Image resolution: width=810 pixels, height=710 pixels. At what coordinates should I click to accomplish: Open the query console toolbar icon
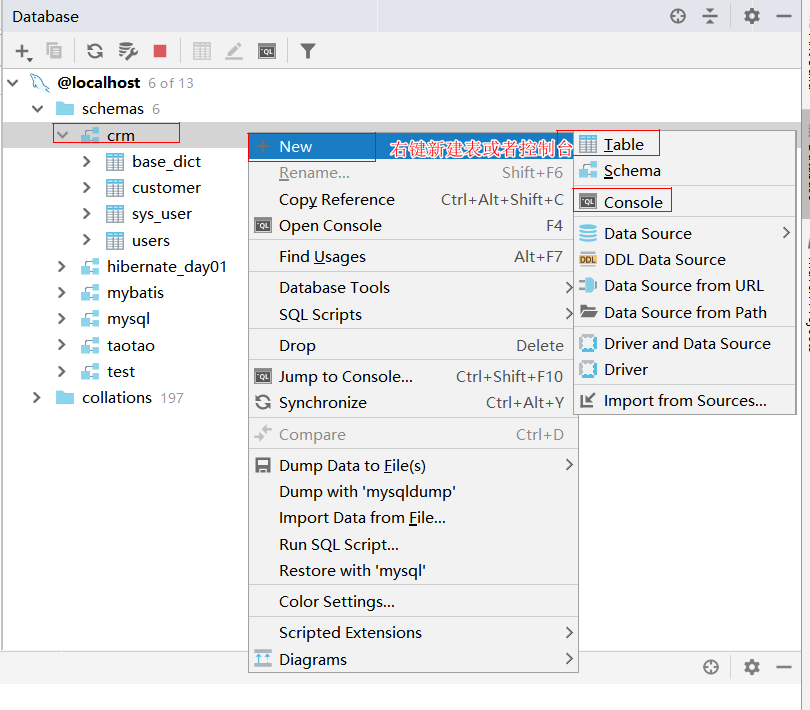[267, 51]
